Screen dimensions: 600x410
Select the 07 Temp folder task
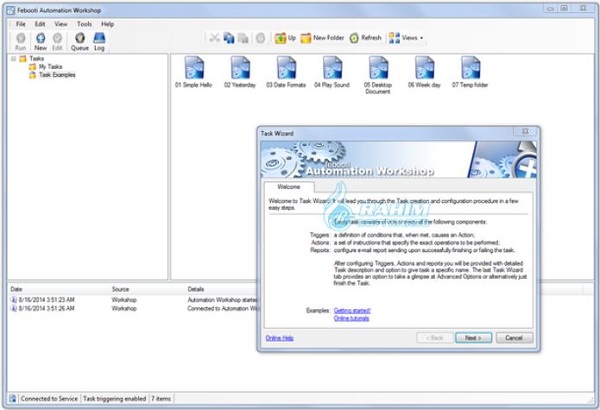[x=470, y=72]
